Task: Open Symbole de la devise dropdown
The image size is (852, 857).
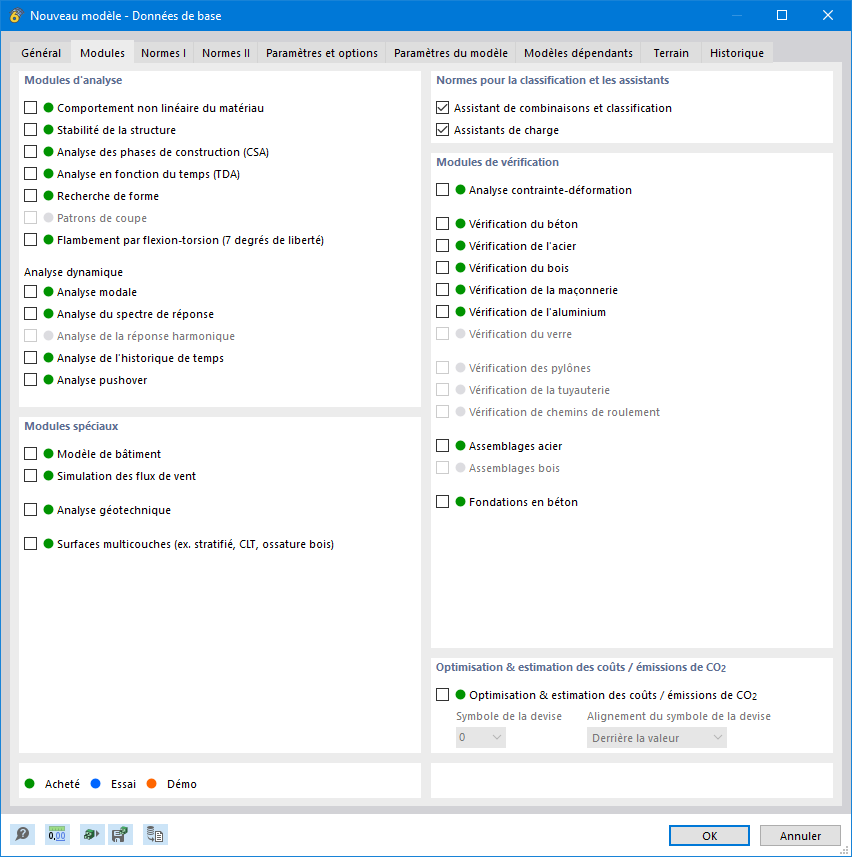Action: [481, 737]
